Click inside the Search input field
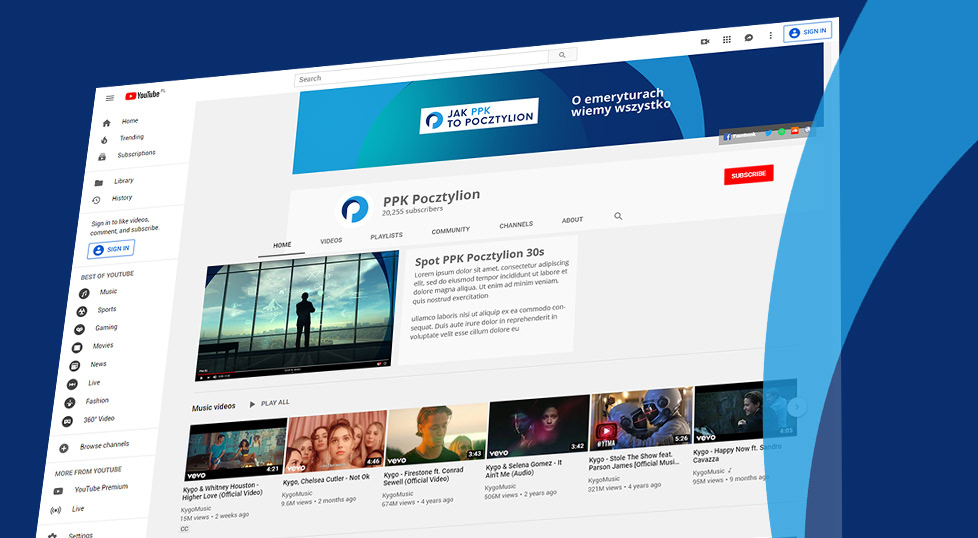The height and width of the screenshot is (538, 978). point(422,68)
